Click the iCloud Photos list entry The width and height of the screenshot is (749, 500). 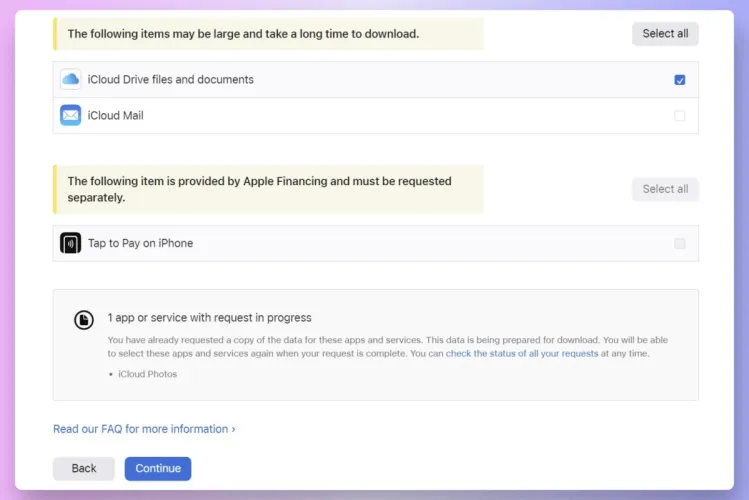tap(146, 375)
